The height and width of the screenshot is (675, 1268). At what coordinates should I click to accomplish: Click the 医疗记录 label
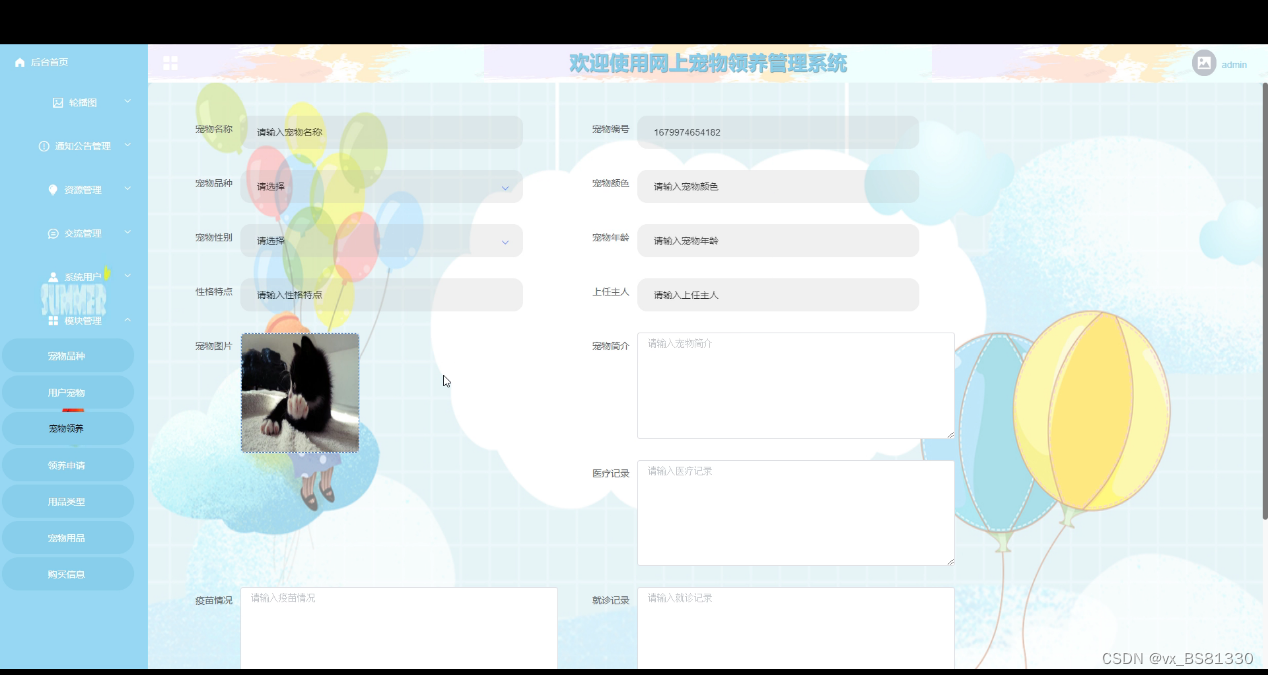coord(610,473)
